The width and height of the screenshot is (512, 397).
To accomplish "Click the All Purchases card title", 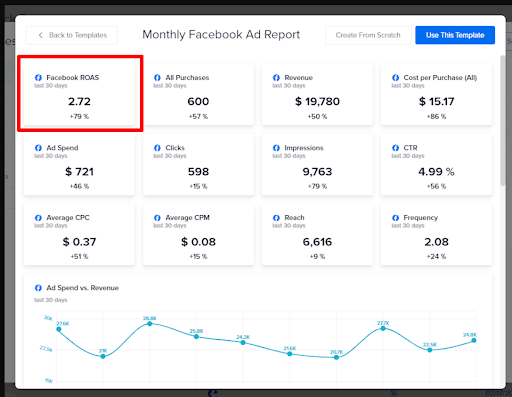I will pyautogui.click(x=187, y=78).
